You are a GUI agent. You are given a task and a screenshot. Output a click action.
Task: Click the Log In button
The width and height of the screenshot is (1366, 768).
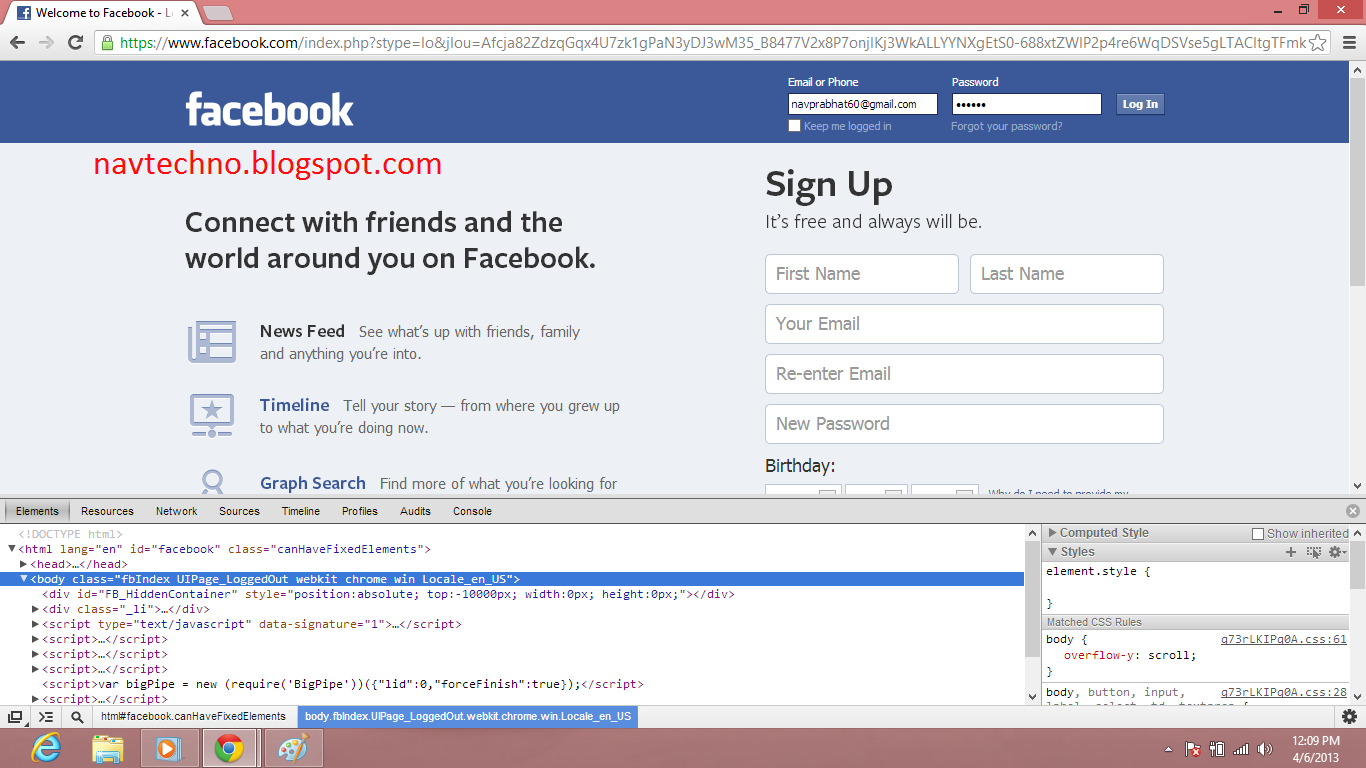[1140, 104]
